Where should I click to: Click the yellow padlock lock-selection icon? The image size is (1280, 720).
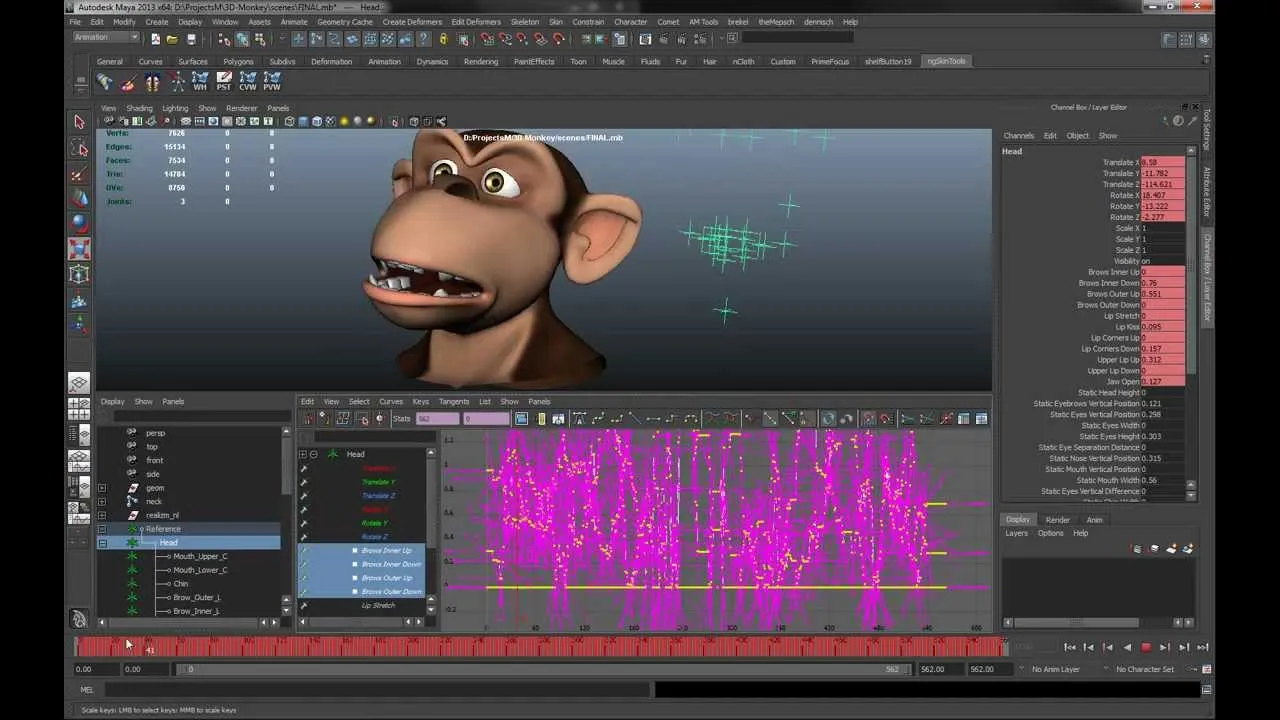tap(444, 39)
